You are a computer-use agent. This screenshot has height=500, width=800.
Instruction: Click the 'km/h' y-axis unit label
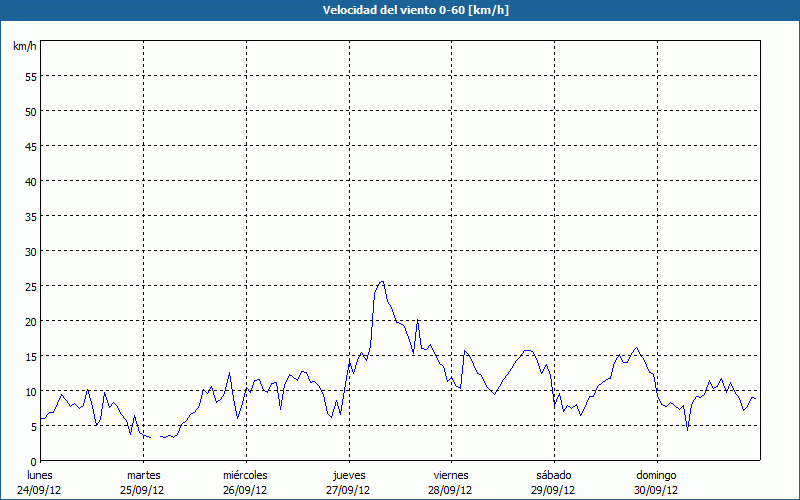24,47
